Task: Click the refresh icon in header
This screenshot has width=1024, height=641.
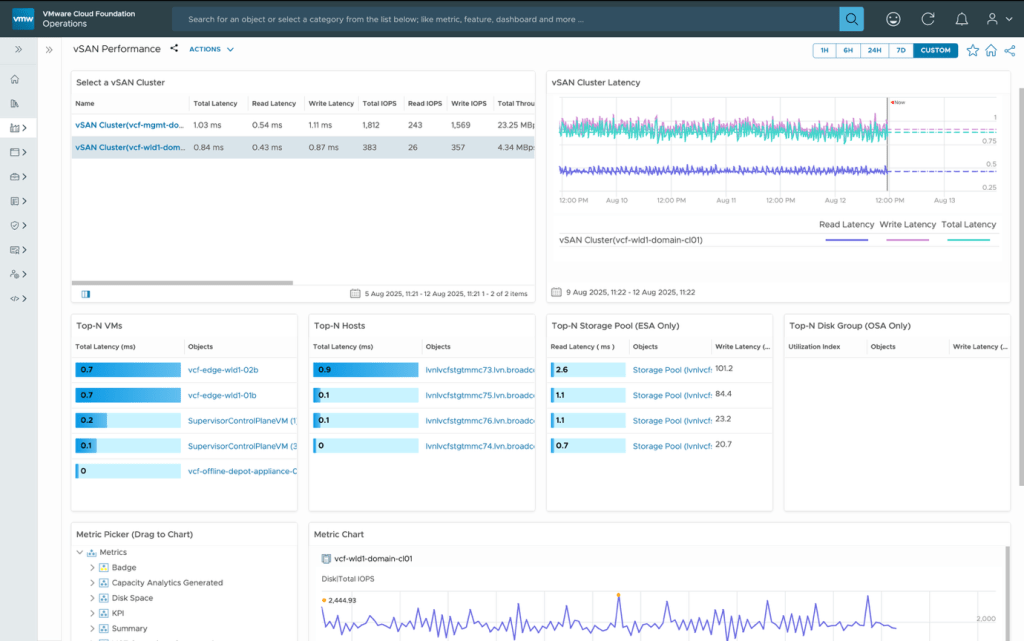Action: click(x=927, y=19)
